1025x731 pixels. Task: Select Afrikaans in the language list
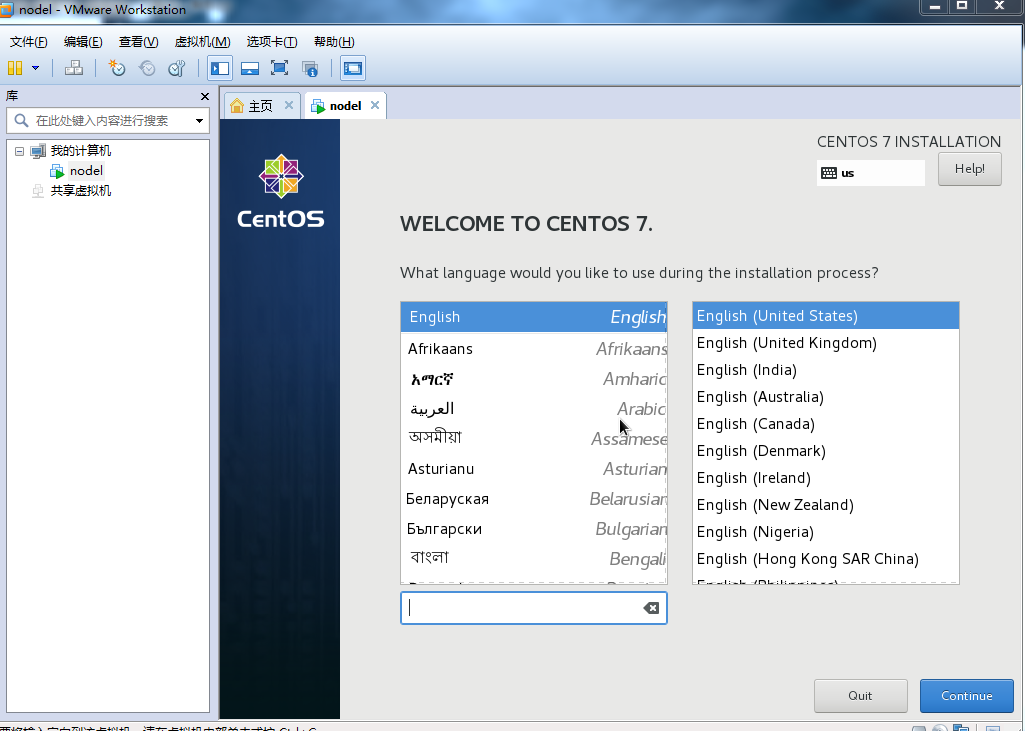[x=534, y=349]
